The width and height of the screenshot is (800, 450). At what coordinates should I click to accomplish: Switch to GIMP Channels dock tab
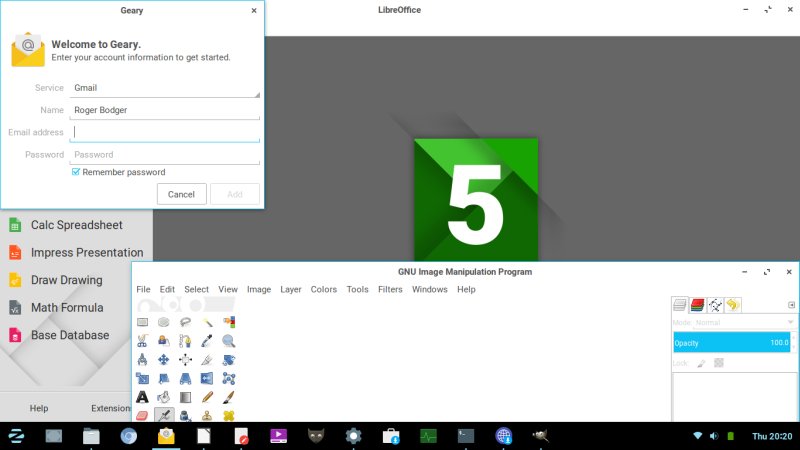coord(697,305)
